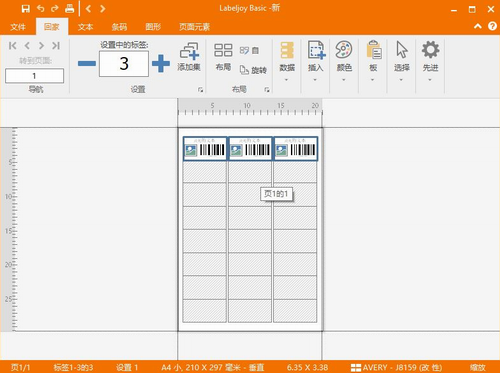
Task: Click the 缩放 zoom control in status bar
Action: click(478, 367)
